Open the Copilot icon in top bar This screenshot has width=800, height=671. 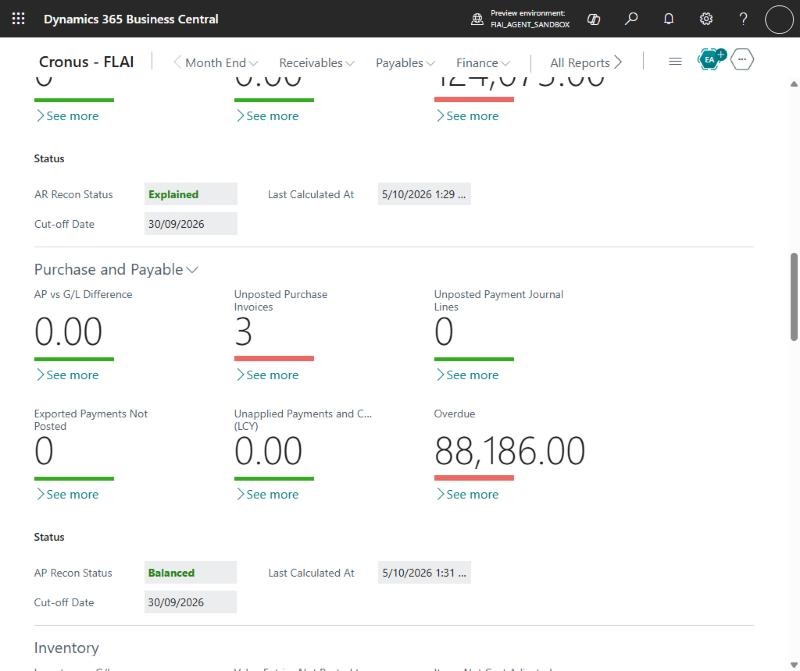(593, 19)
